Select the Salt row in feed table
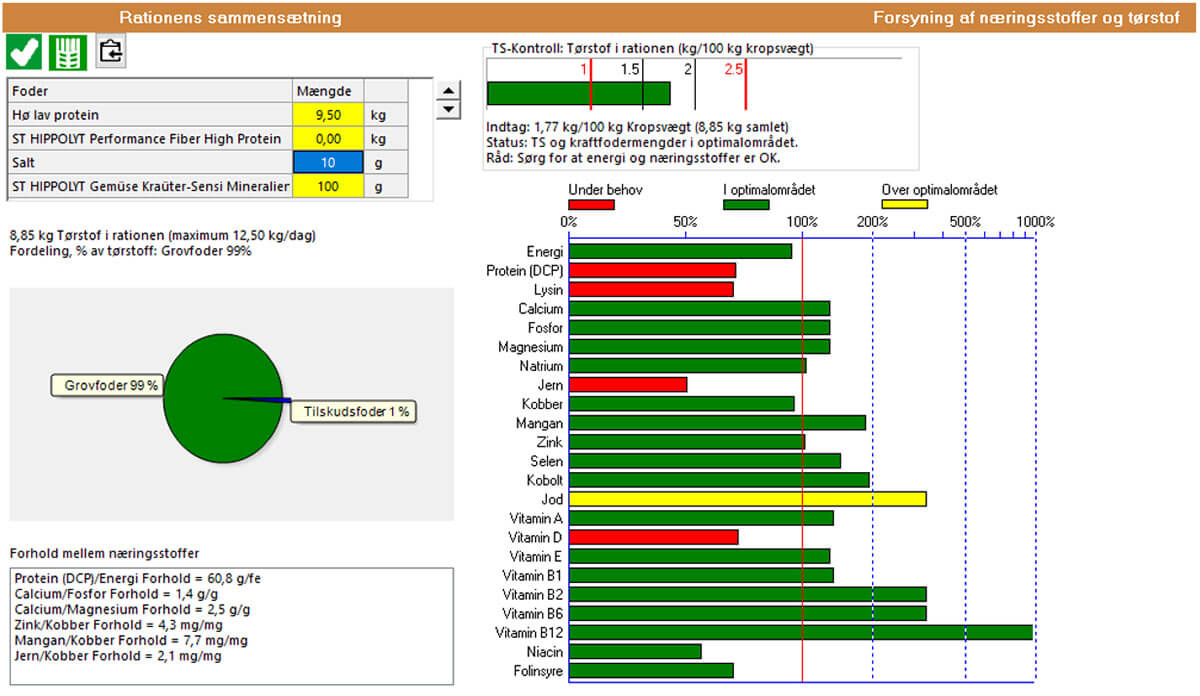Viewport: 1200px width, 696px height. 150,162
